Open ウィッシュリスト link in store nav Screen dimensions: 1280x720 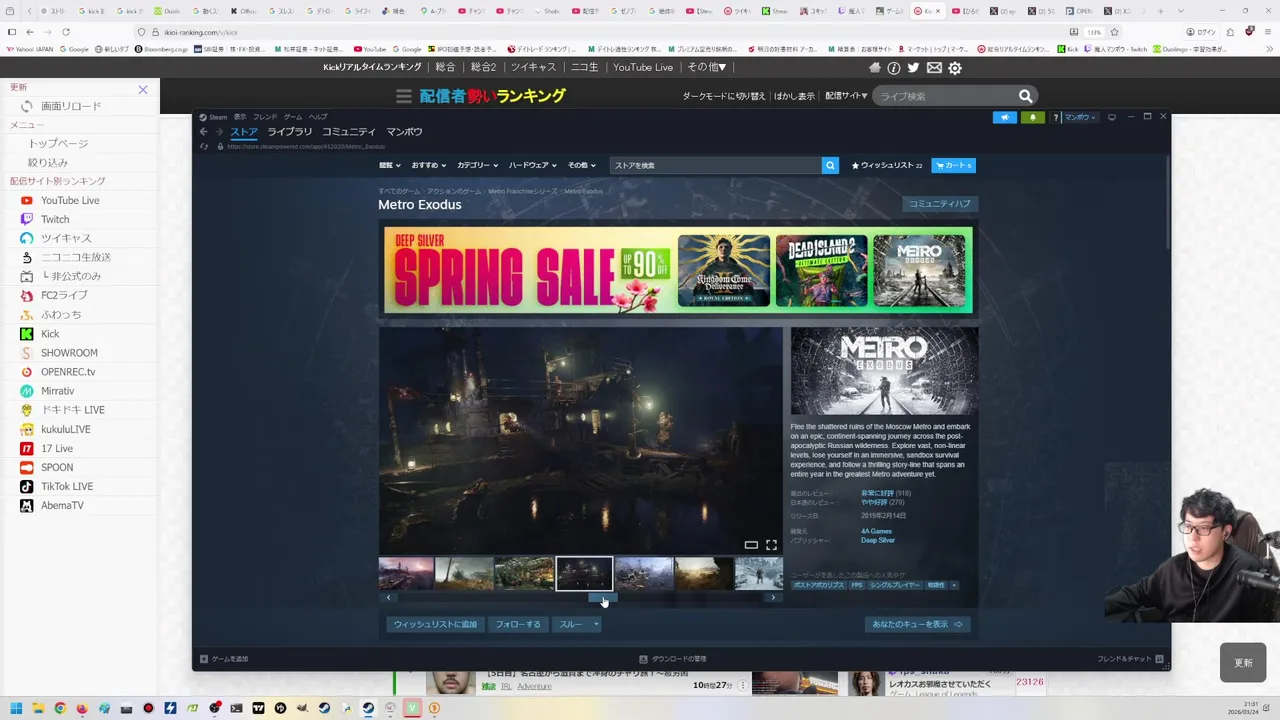pos(887,165)
